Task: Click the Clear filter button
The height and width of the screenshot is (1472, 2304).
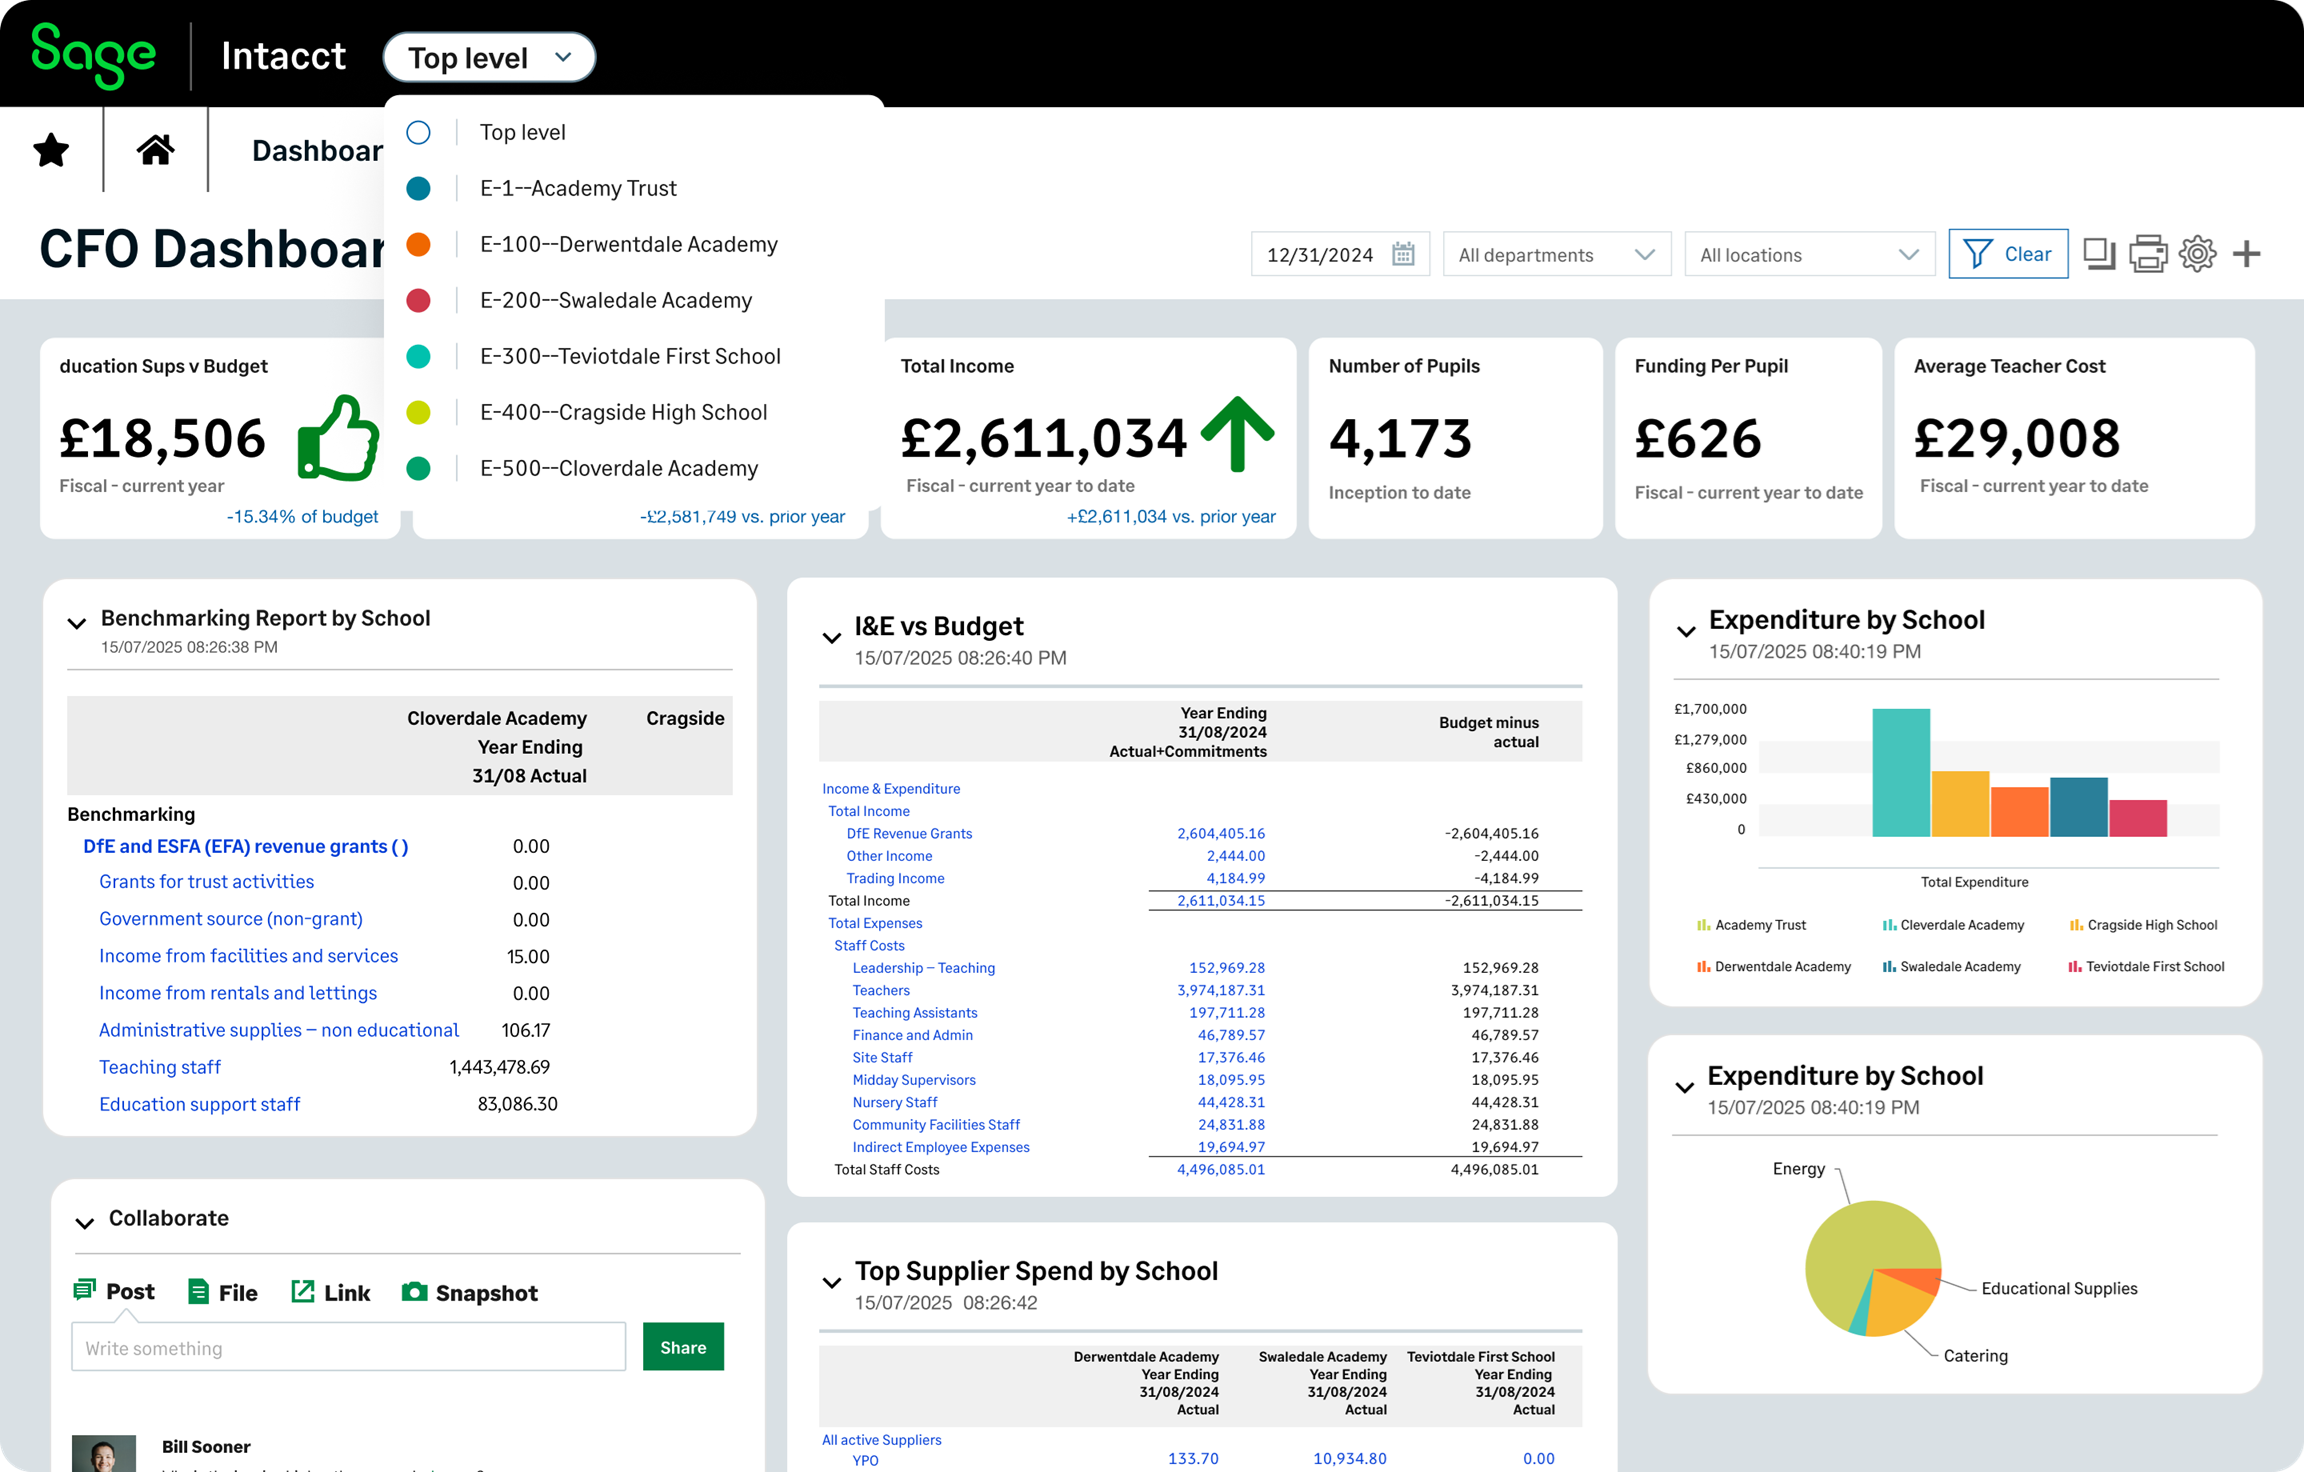Action: (x=2008, y=253)
